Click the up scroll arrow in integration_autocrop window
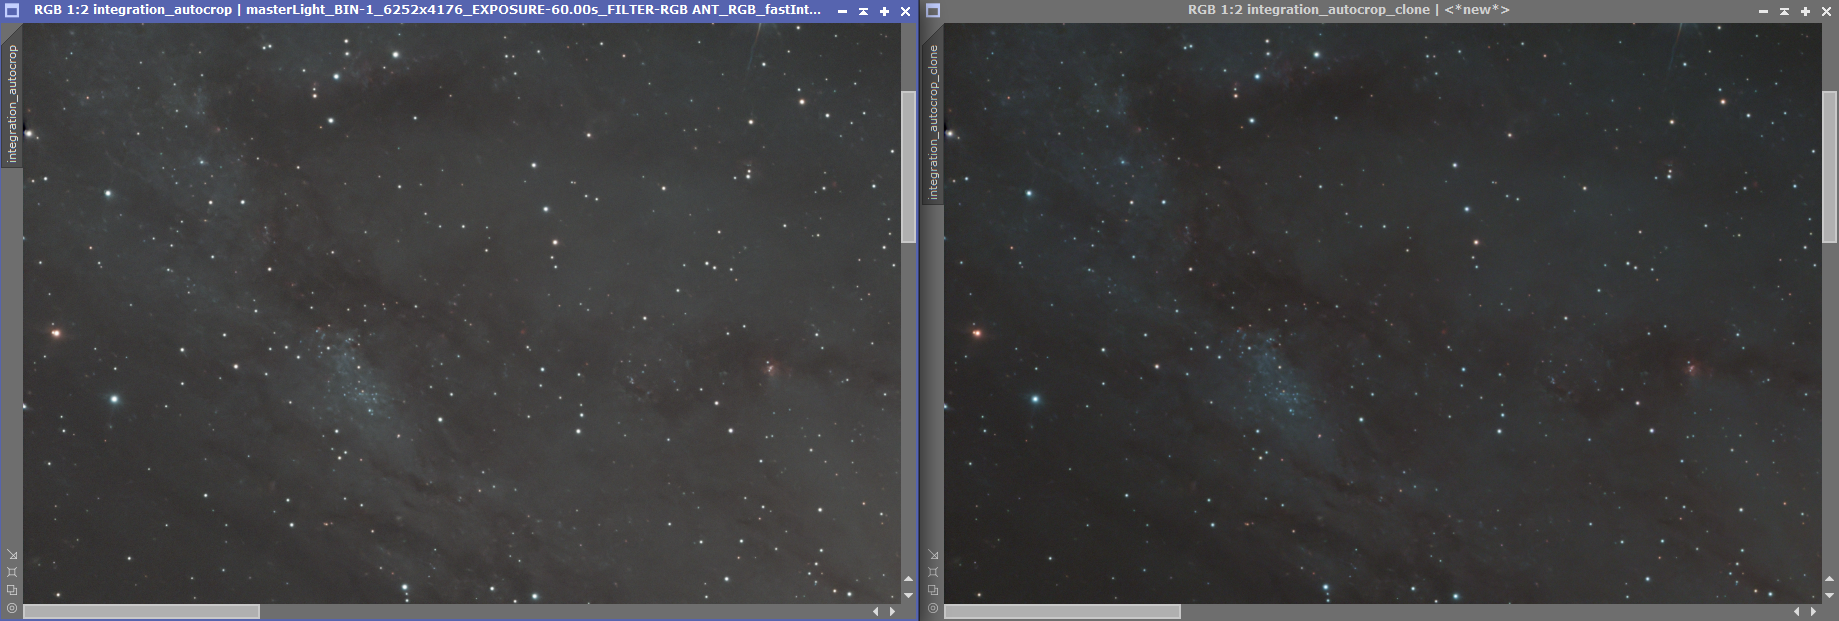Screen dimensions: 1839x621 (x=908, y=579)
